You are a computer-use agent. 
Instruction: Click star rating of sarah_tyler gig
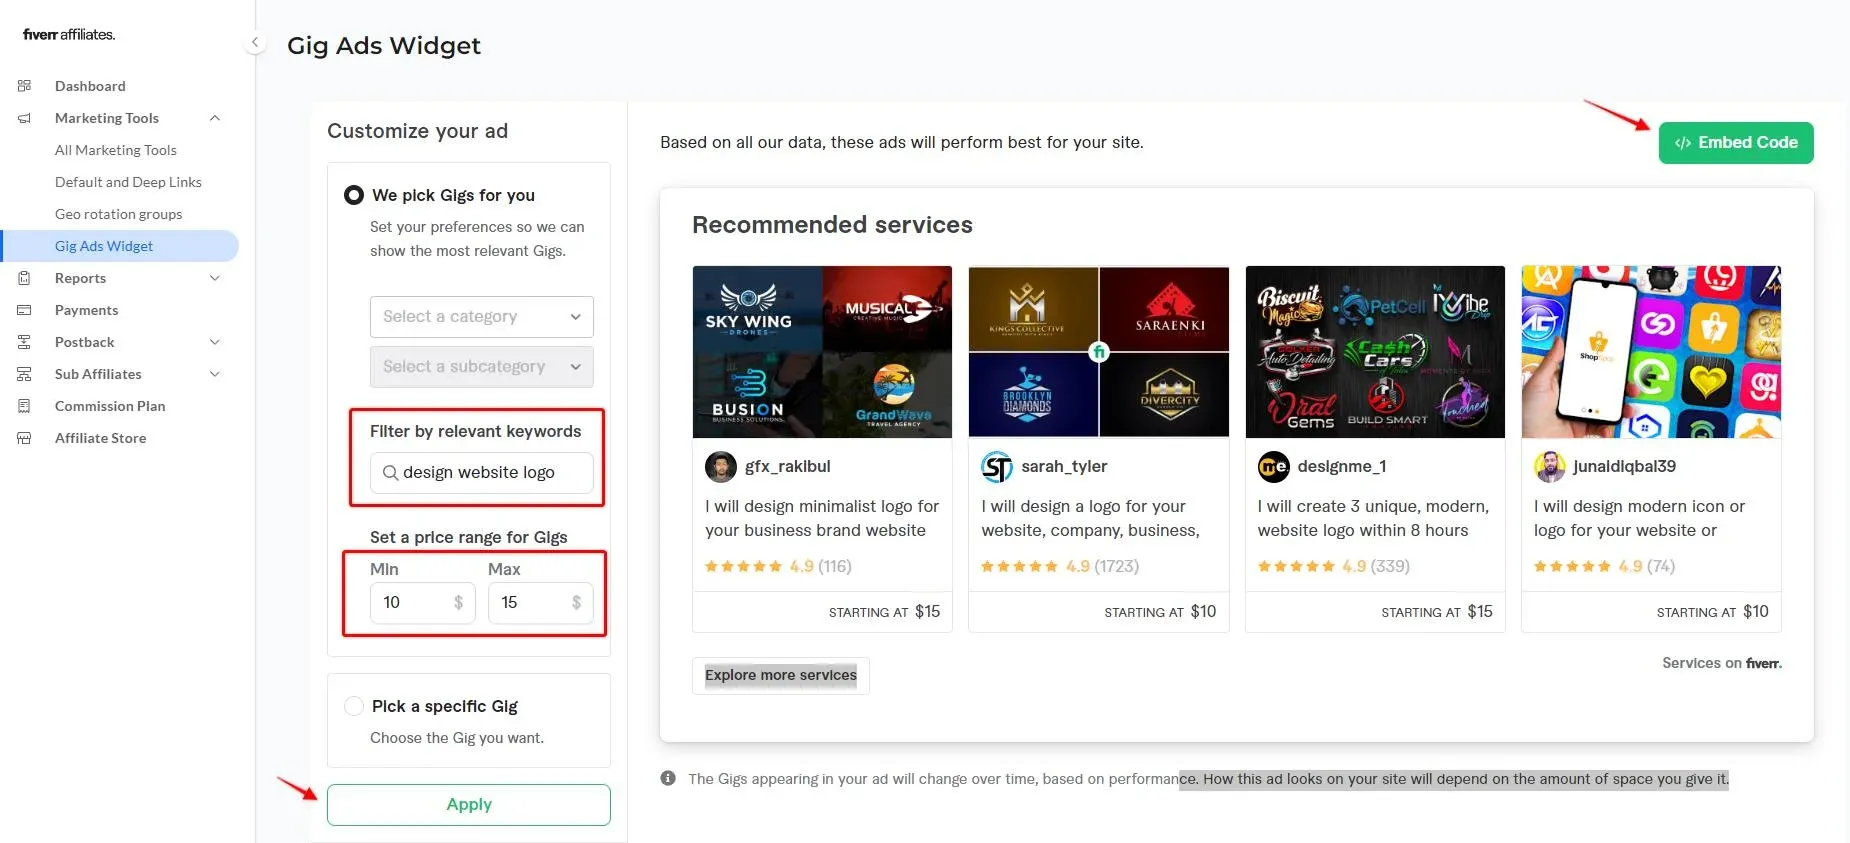coord(1019,566)
